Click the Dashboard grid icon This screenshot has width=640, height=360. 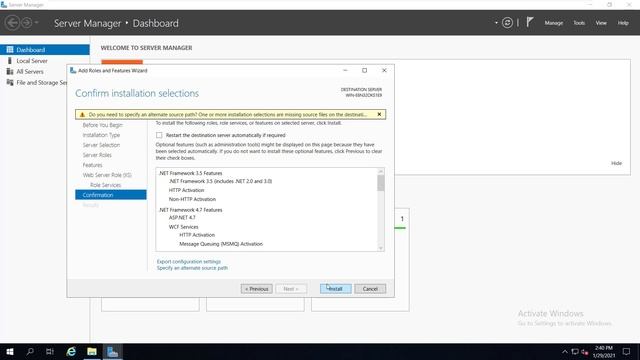(x=10, y=50)
